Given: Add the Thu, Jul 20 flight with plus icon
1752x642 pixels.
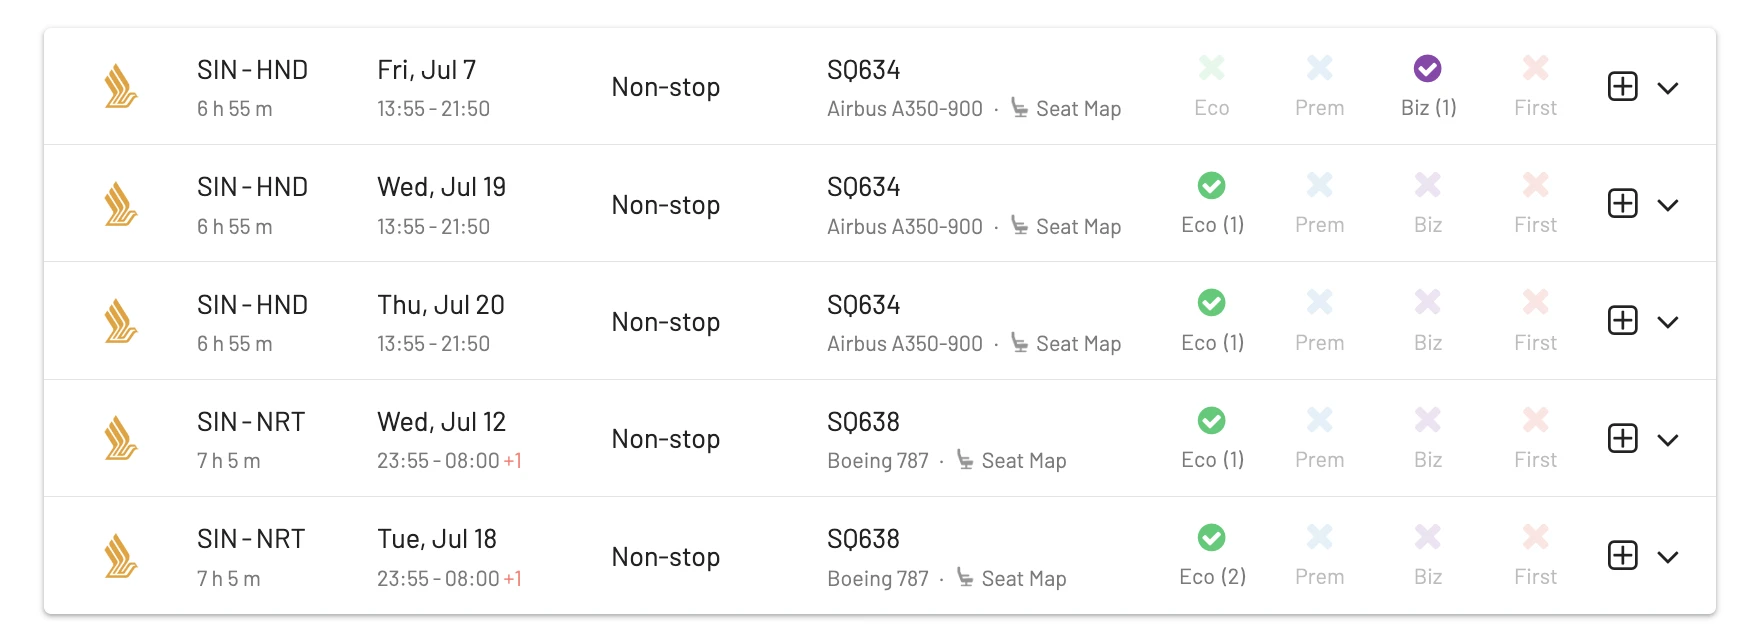Looking at the screenshot, I should pos(1622,321).
